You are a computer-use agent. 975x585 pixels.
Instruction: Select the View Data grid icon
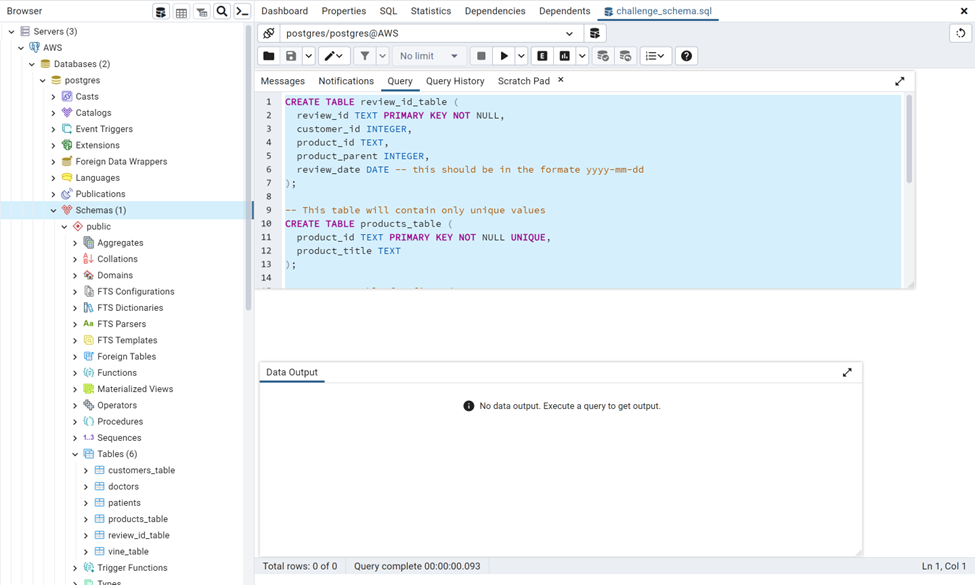182,11
